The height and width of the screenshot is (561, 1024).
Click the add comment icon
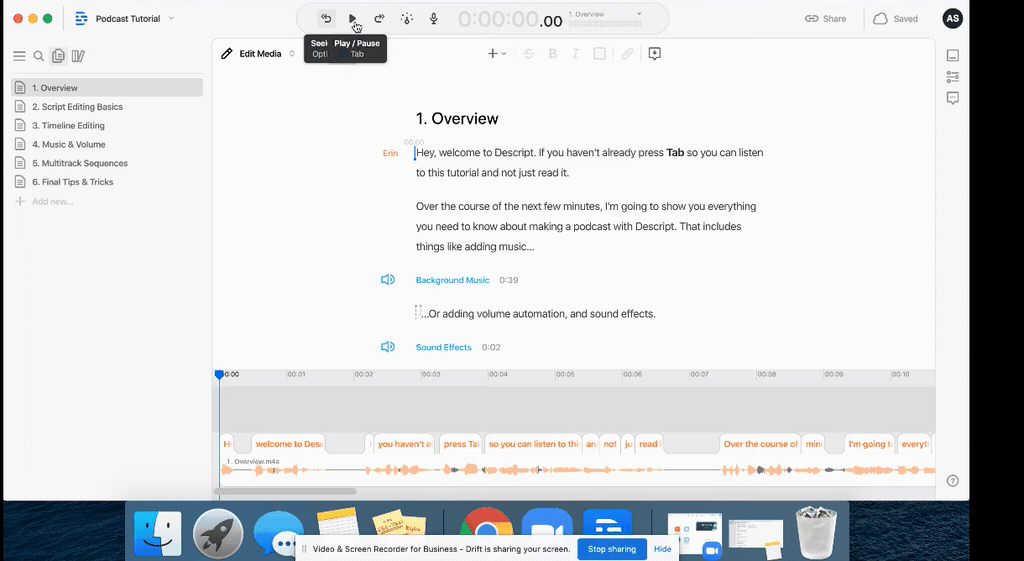tap(654, 54)
